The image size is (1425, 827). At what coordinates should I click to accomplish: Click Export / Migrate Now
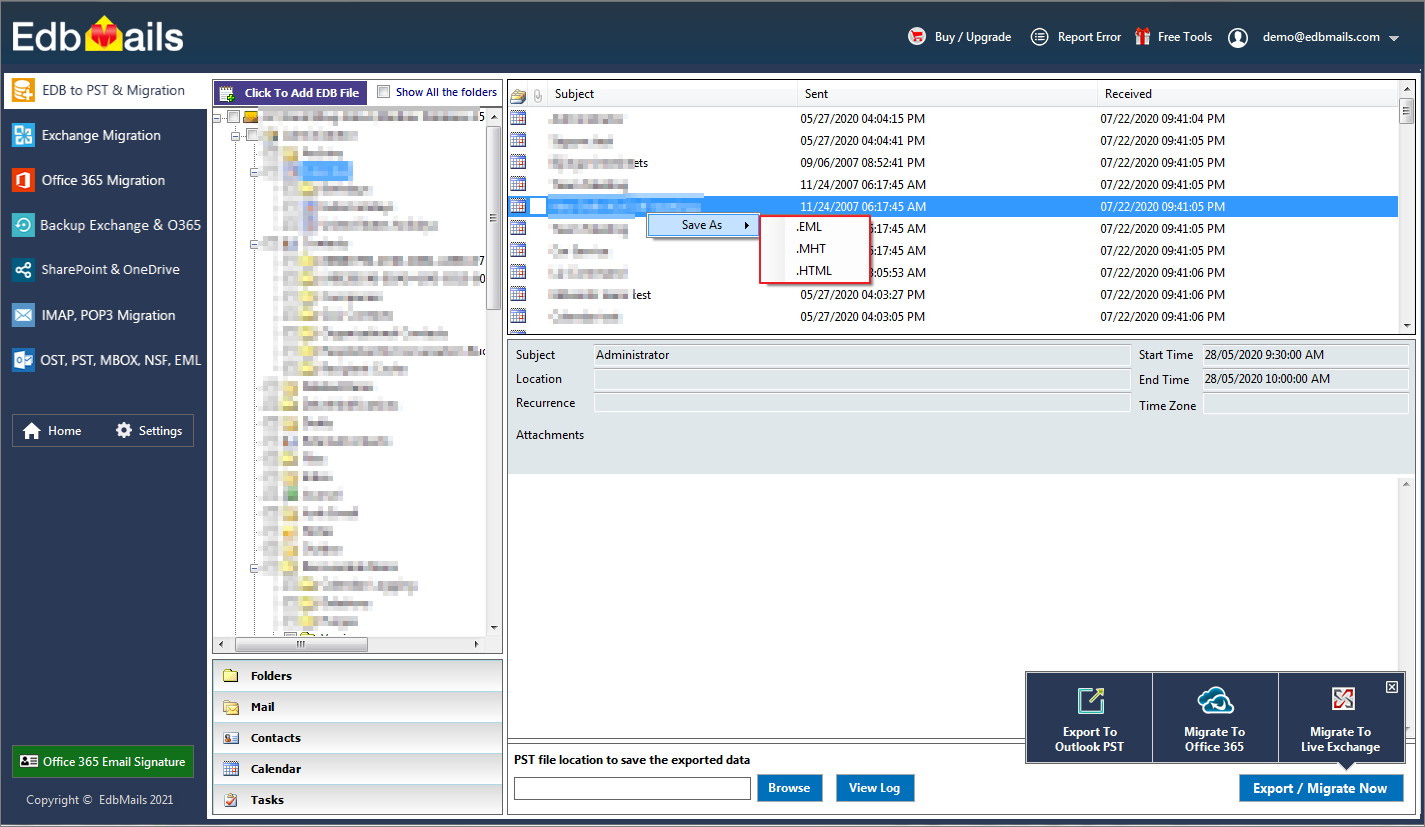1321,788
